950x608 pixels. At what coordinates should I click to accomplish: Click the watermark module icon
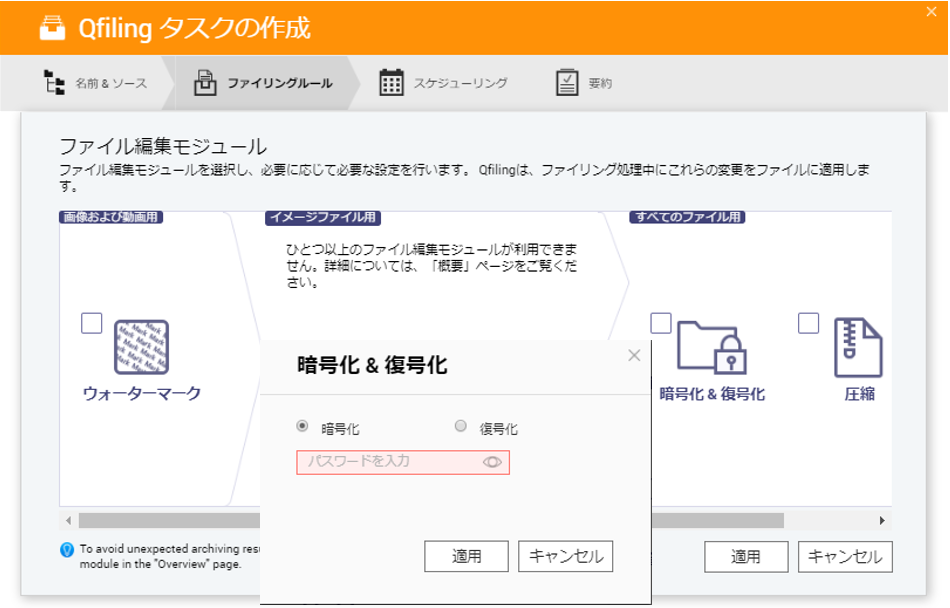[x=141, y=347]
